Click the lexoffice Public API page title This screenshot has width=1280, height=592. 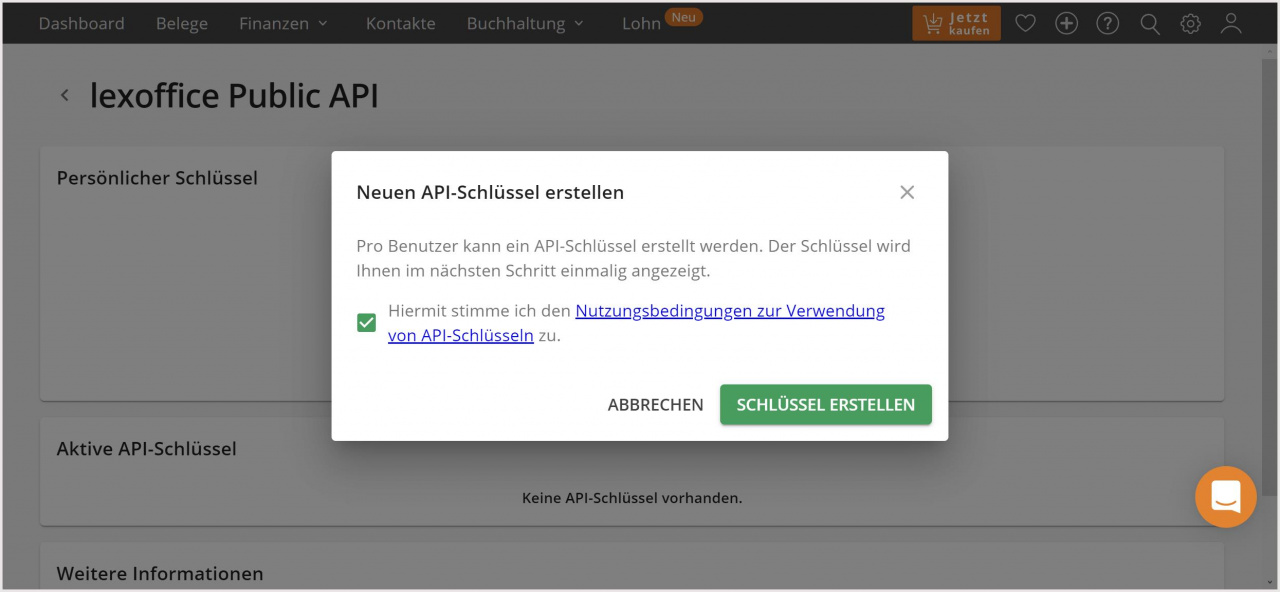(234, 96)
